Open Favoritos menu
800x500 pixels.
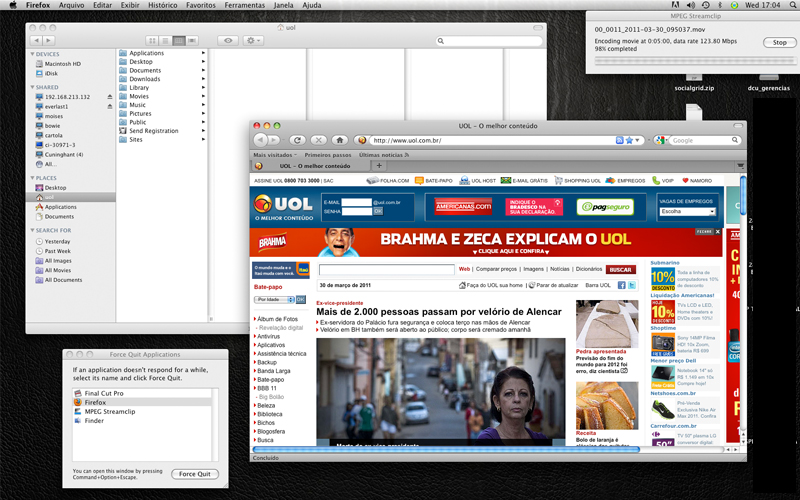[x=201, y=5]
